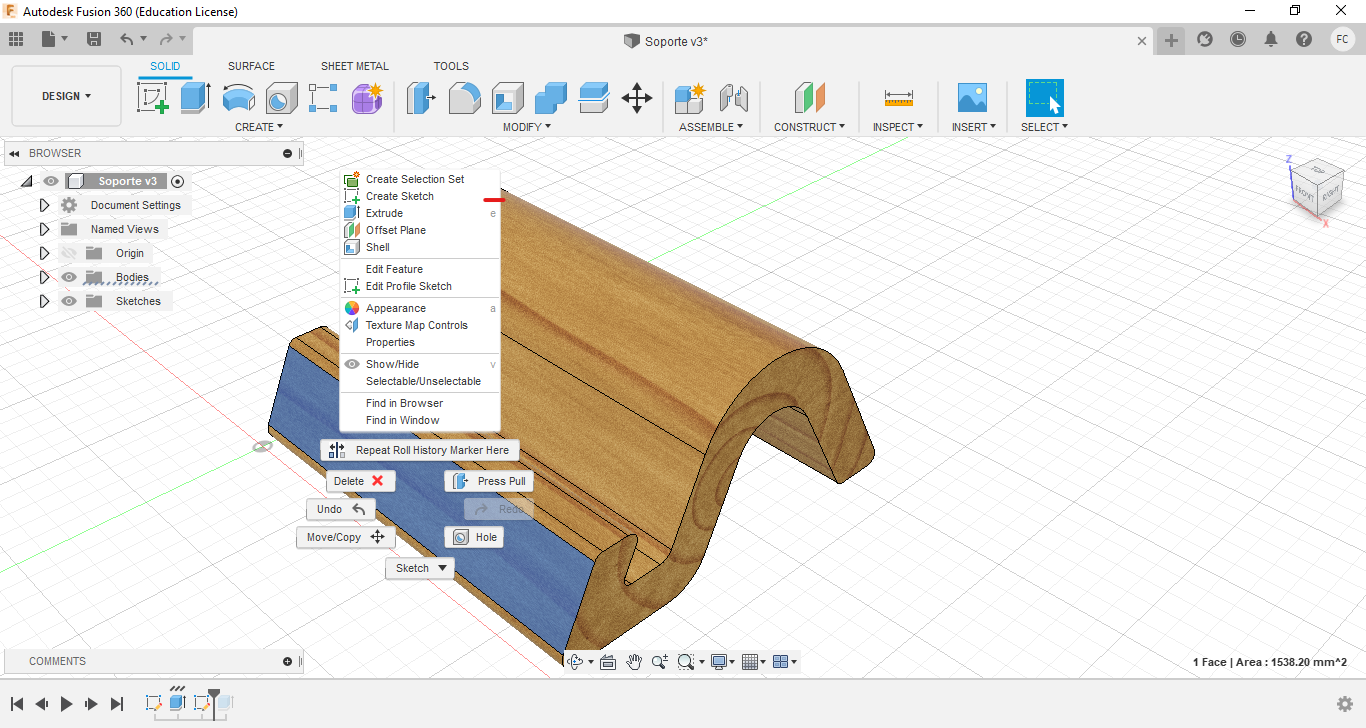
Task: Select the Revolve tool in the toolbar
Action: [238, 97]
